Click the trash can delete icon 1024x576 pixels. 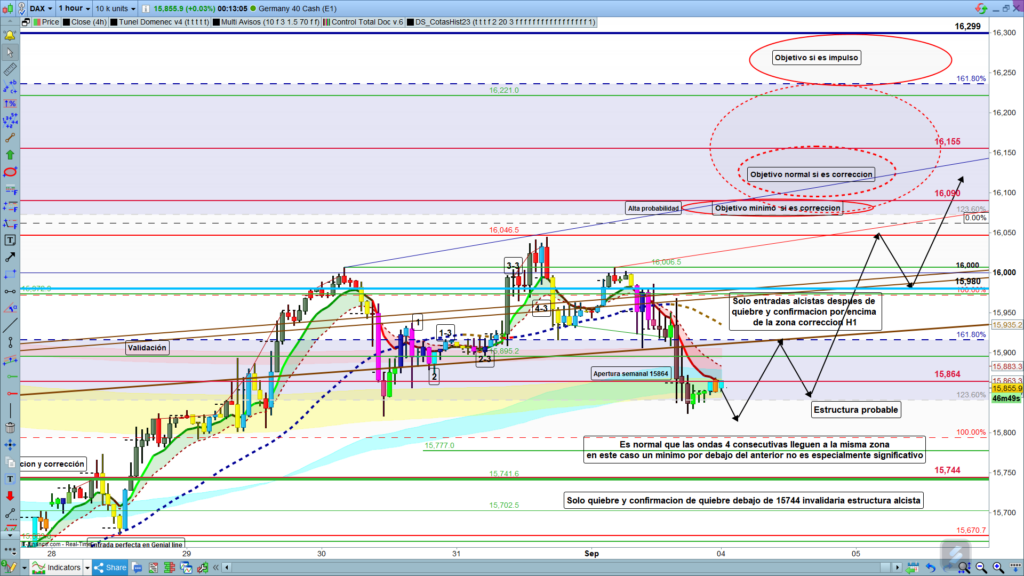10,429
